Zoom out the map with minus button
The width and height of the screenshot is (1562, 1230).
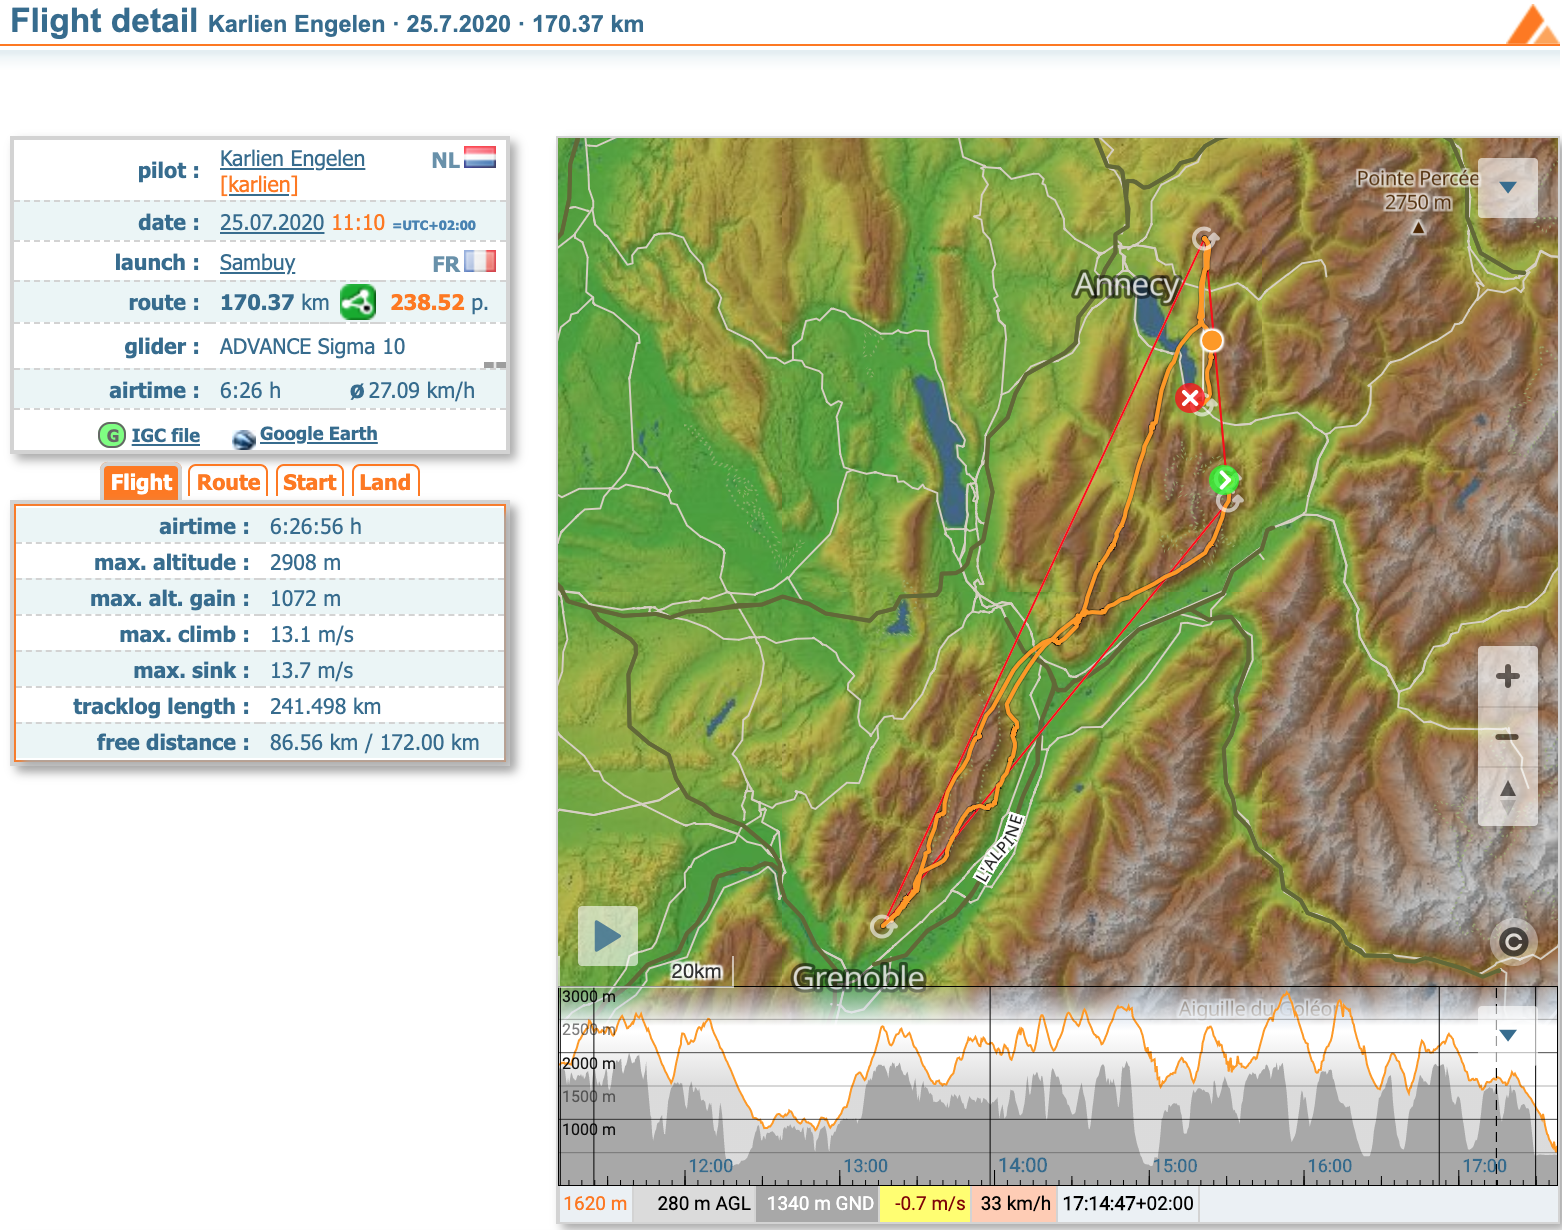click(1507, 737)
